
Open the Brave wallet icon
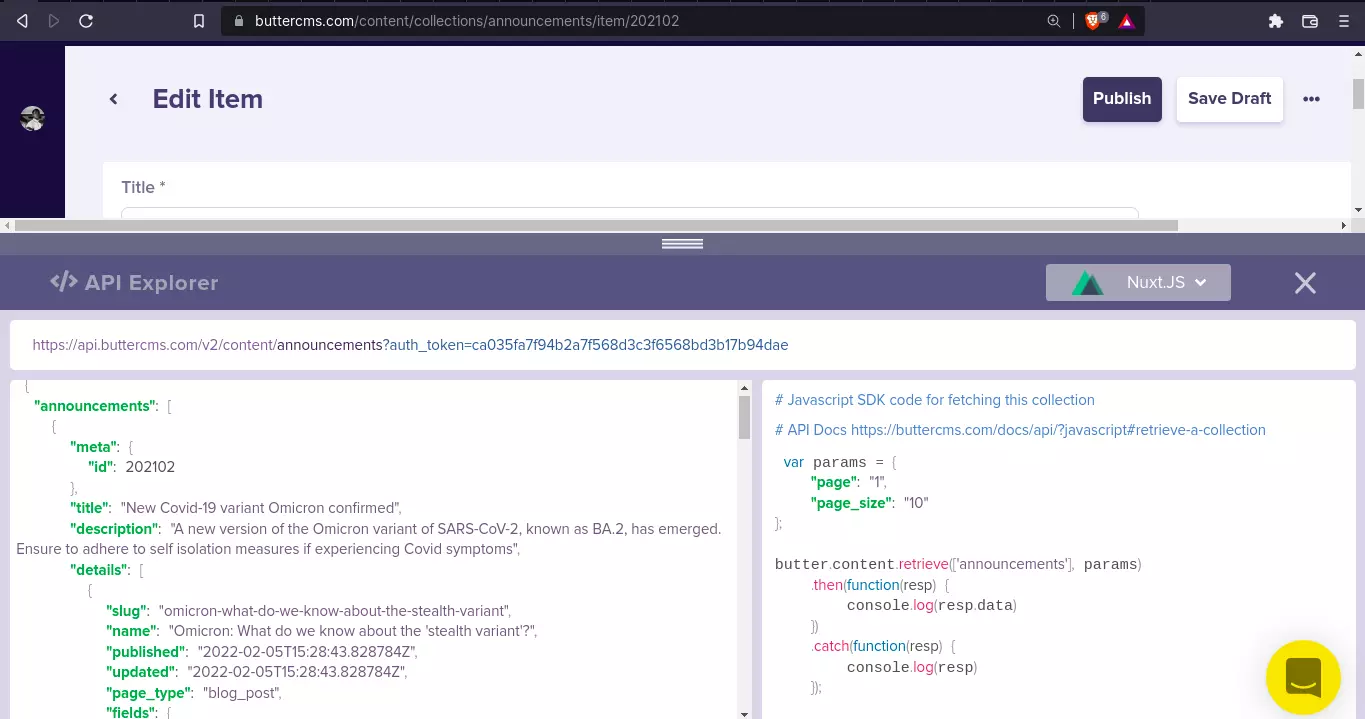pyautogui.click(x=1310, y=20)
